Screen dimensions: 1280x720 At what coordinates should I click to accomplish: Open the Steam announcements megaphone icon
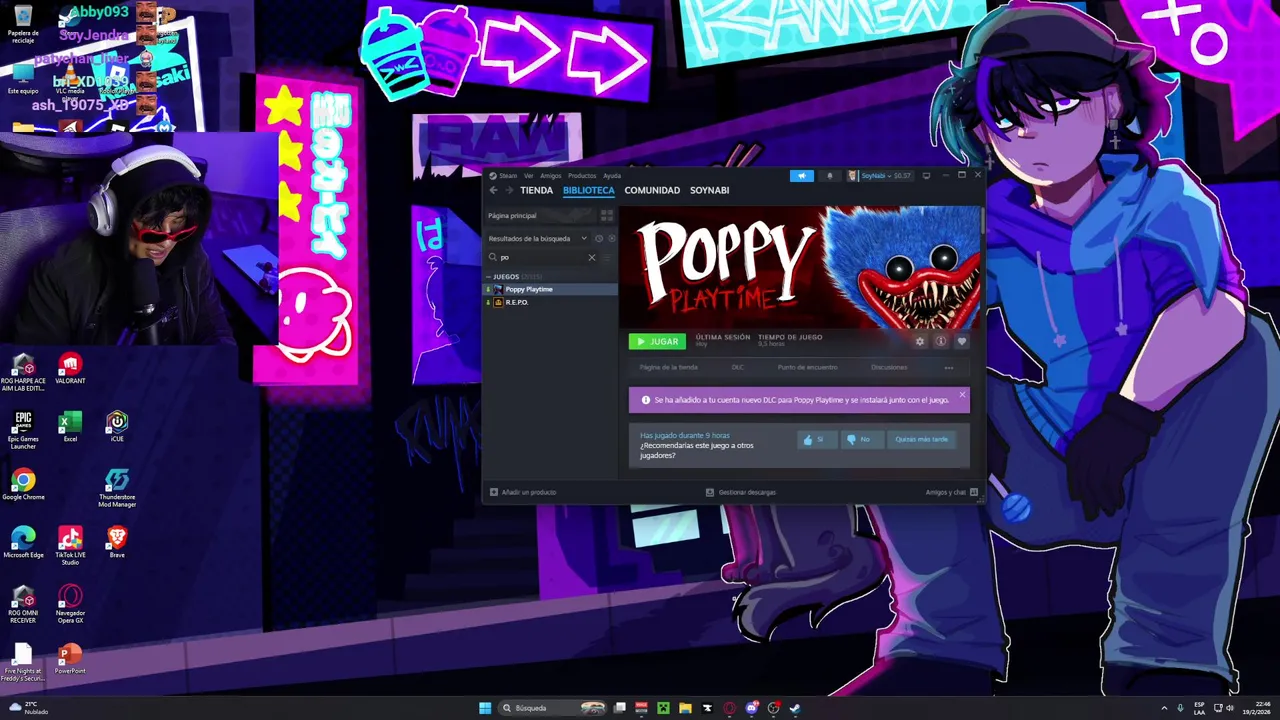(802, 175)
